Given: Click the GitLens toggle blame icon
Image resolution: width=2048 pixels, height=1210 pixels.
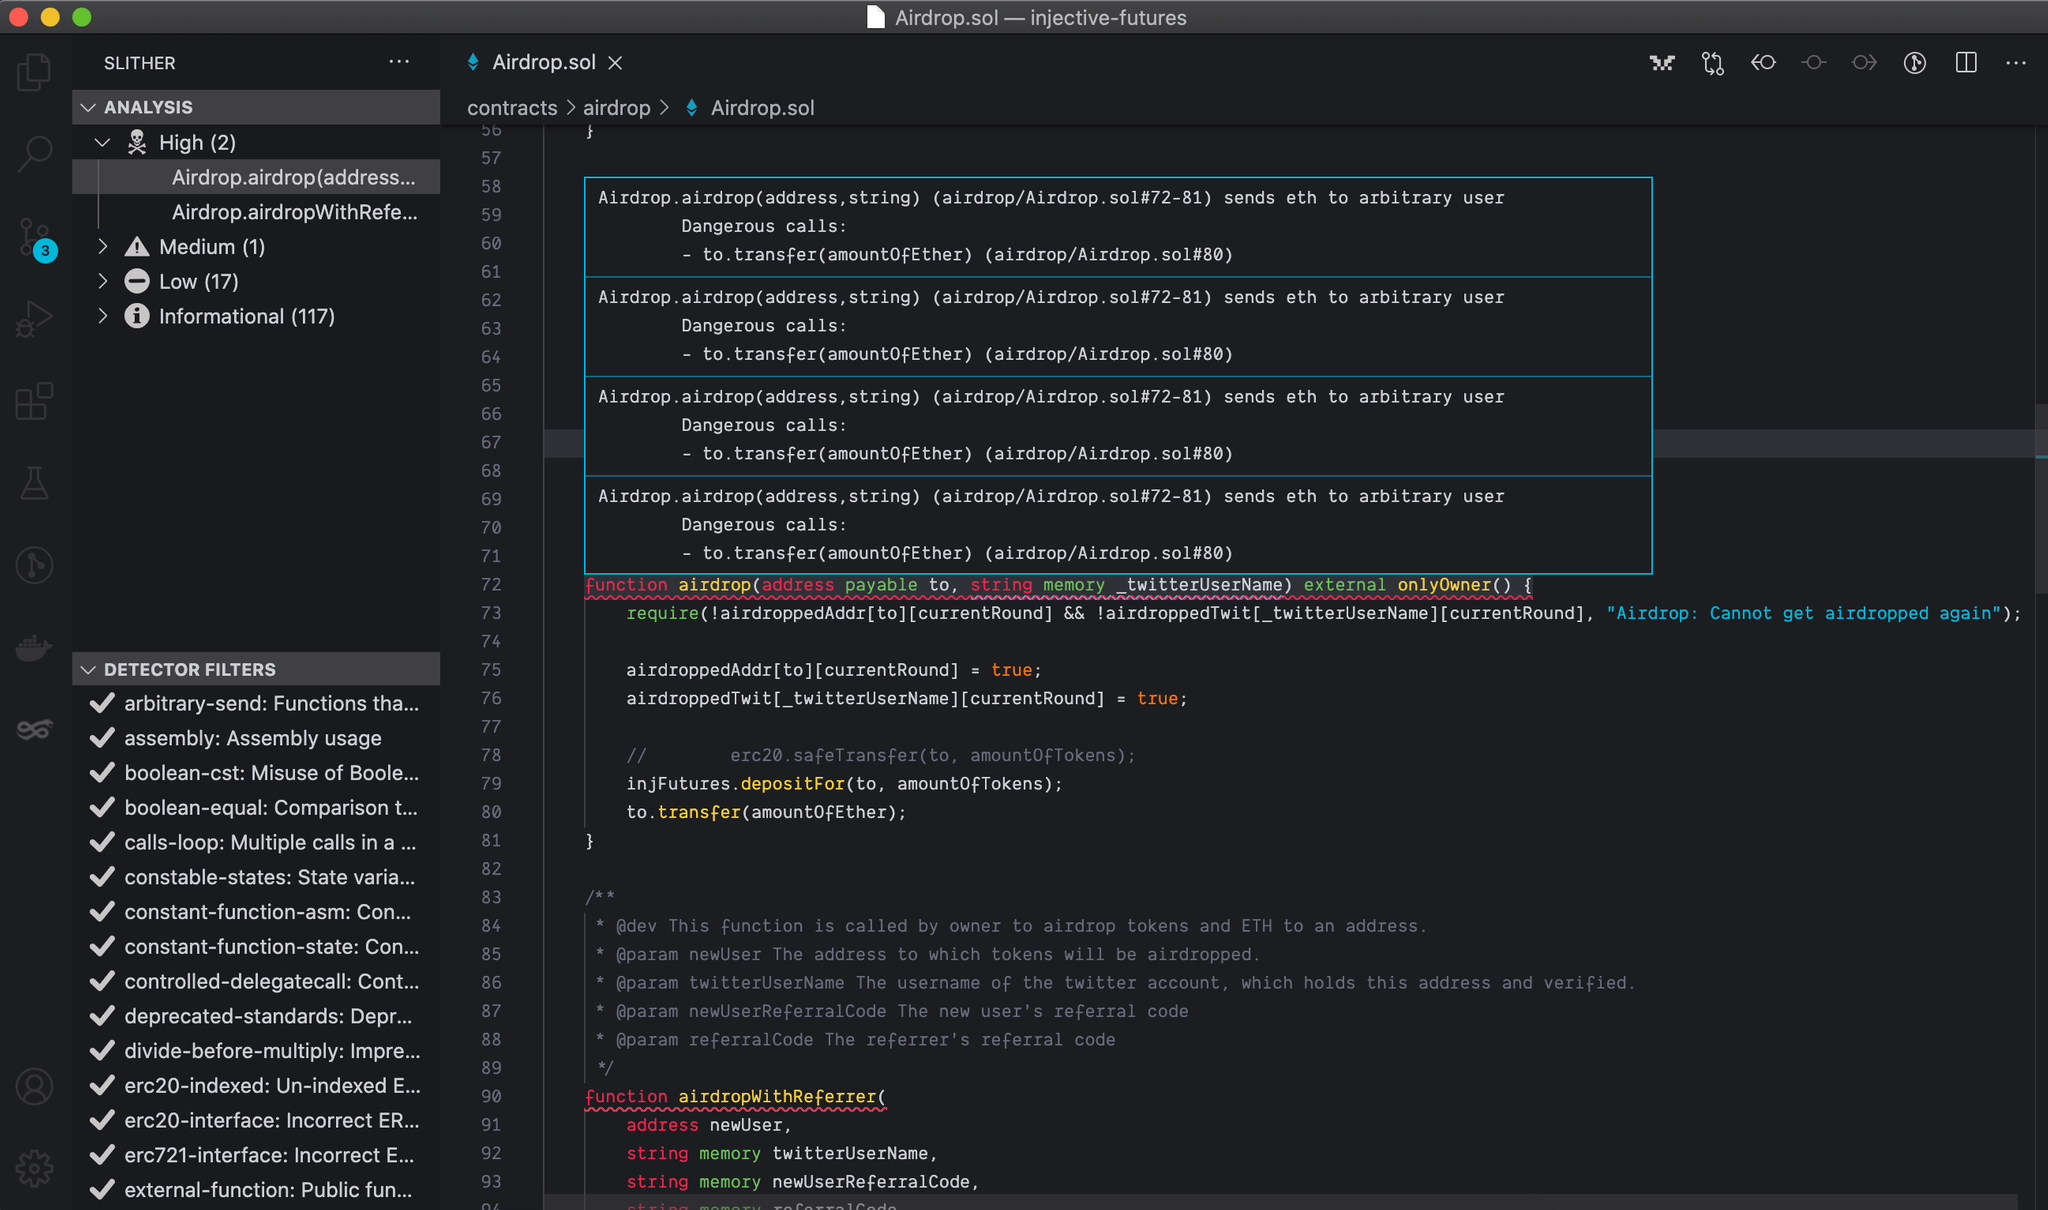Looking at the screenshot, I should click(x=1915, y=63).
